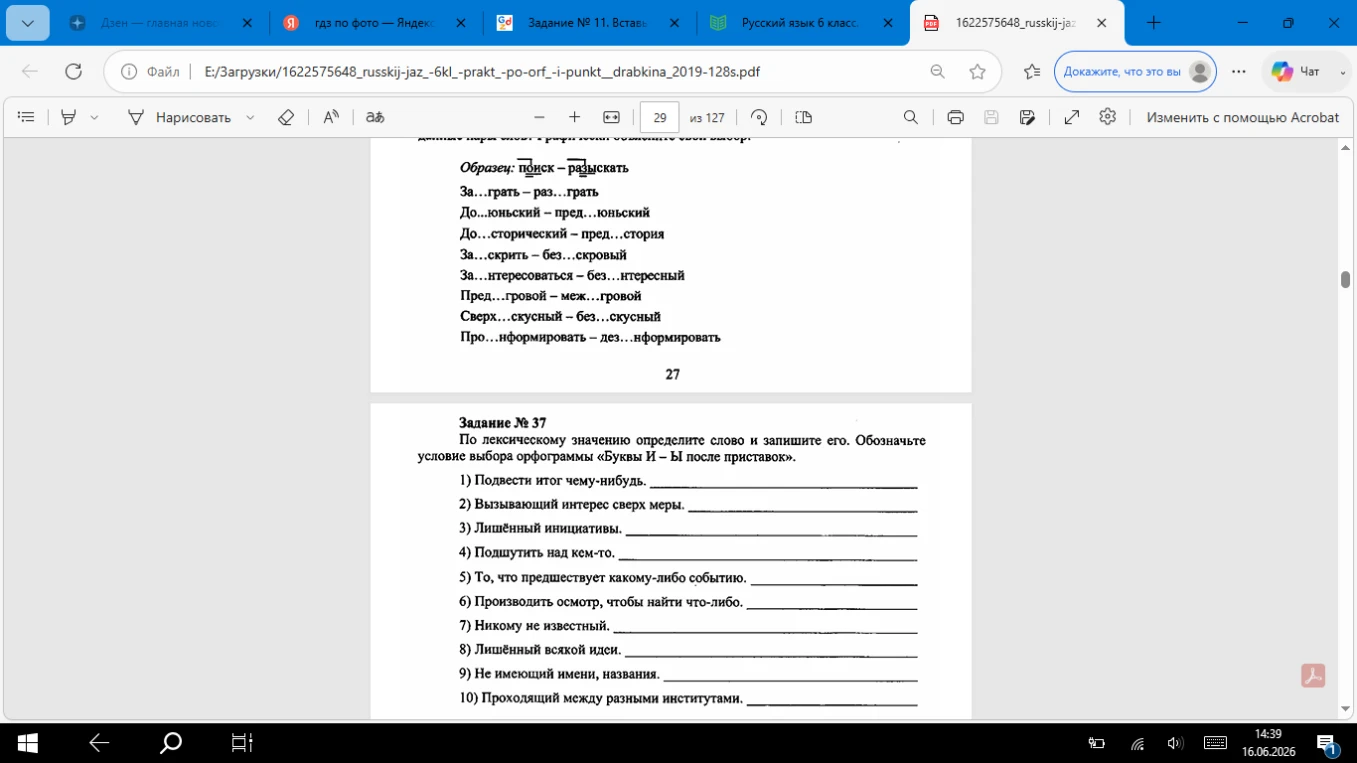
Task: Print the PDF document
Action: (x=955, y=117)
